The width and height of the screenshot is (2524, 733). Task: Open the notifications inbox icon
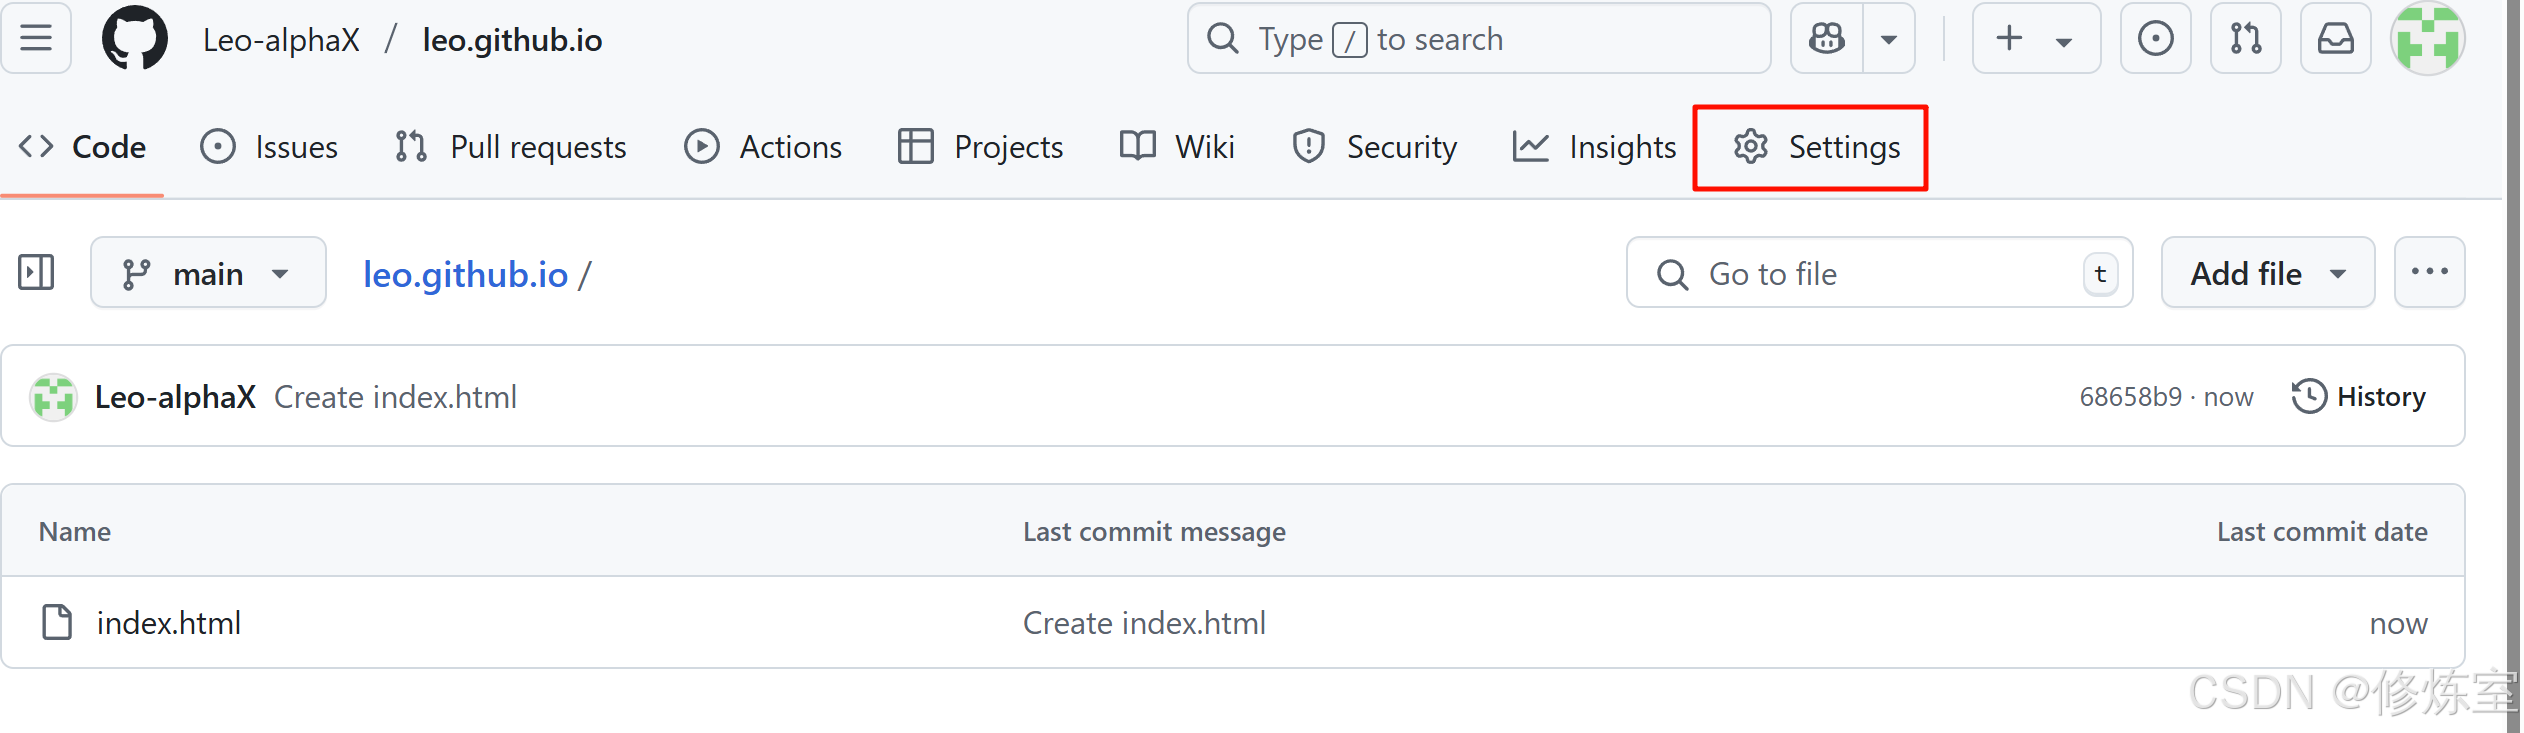pos(2335,39)
